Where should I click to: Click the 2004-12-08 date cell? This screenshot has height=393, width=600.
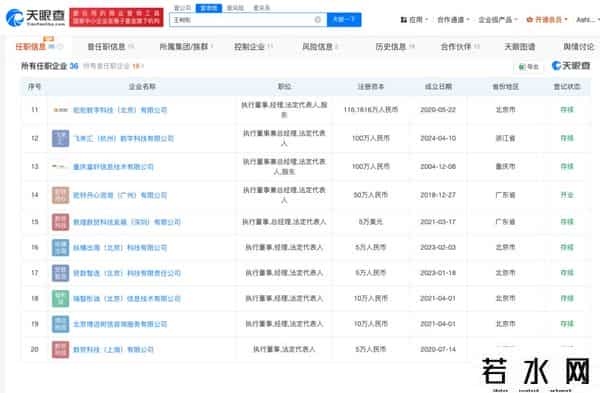coord(438,166)
